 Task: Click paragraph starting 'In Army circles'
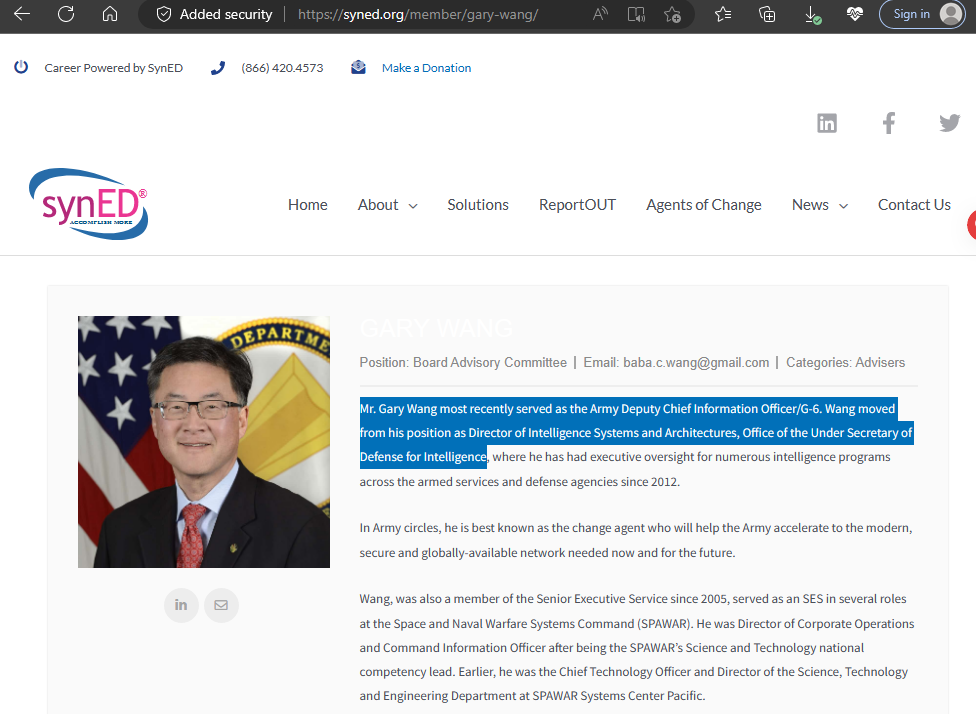[636, 540]
